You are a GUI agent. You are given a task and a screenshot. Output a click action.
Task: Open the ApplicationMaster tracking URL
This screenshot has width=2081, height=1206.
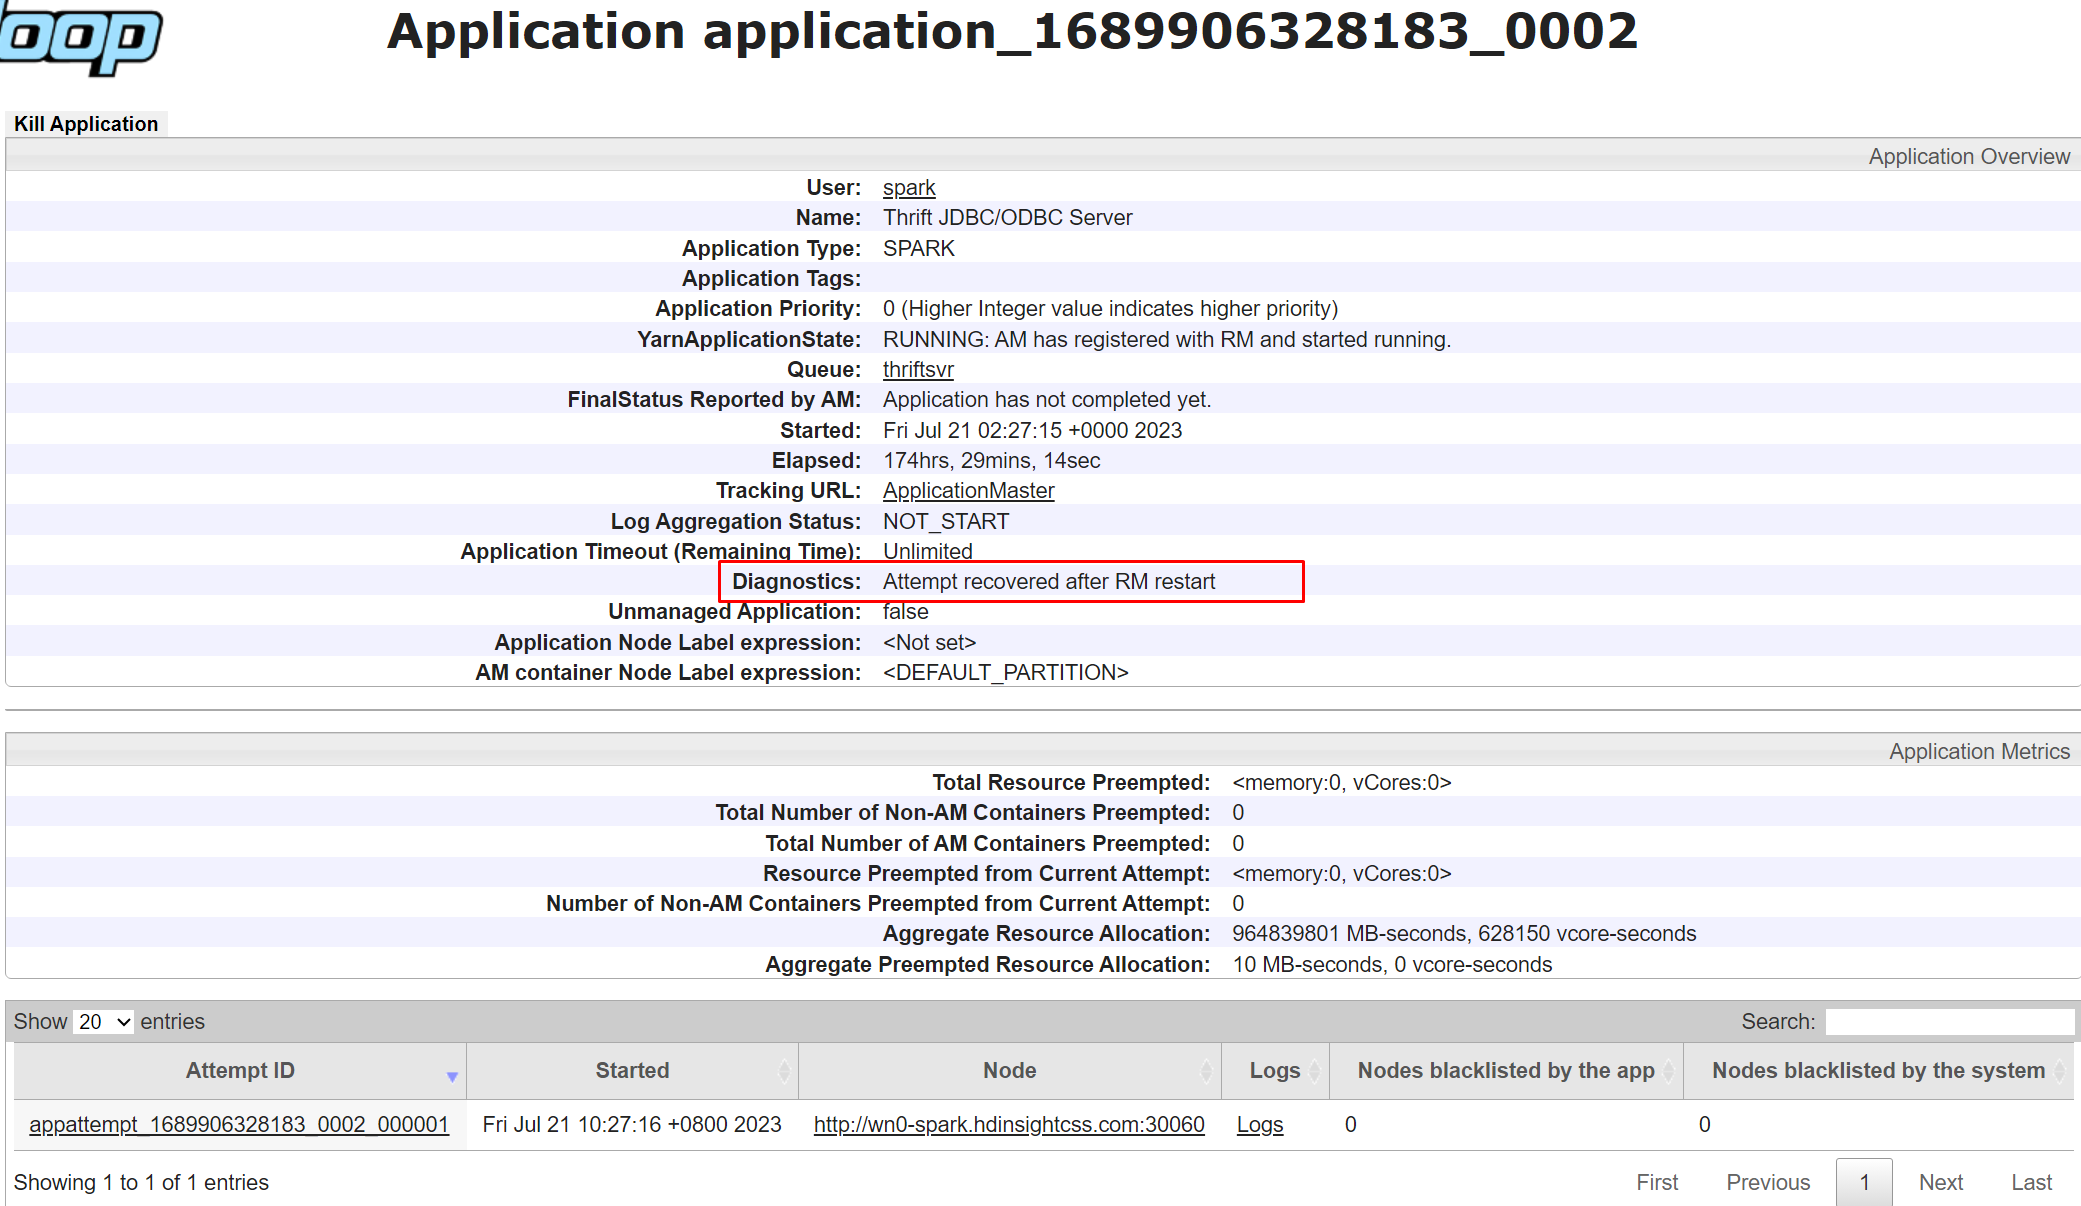[964, 491]
